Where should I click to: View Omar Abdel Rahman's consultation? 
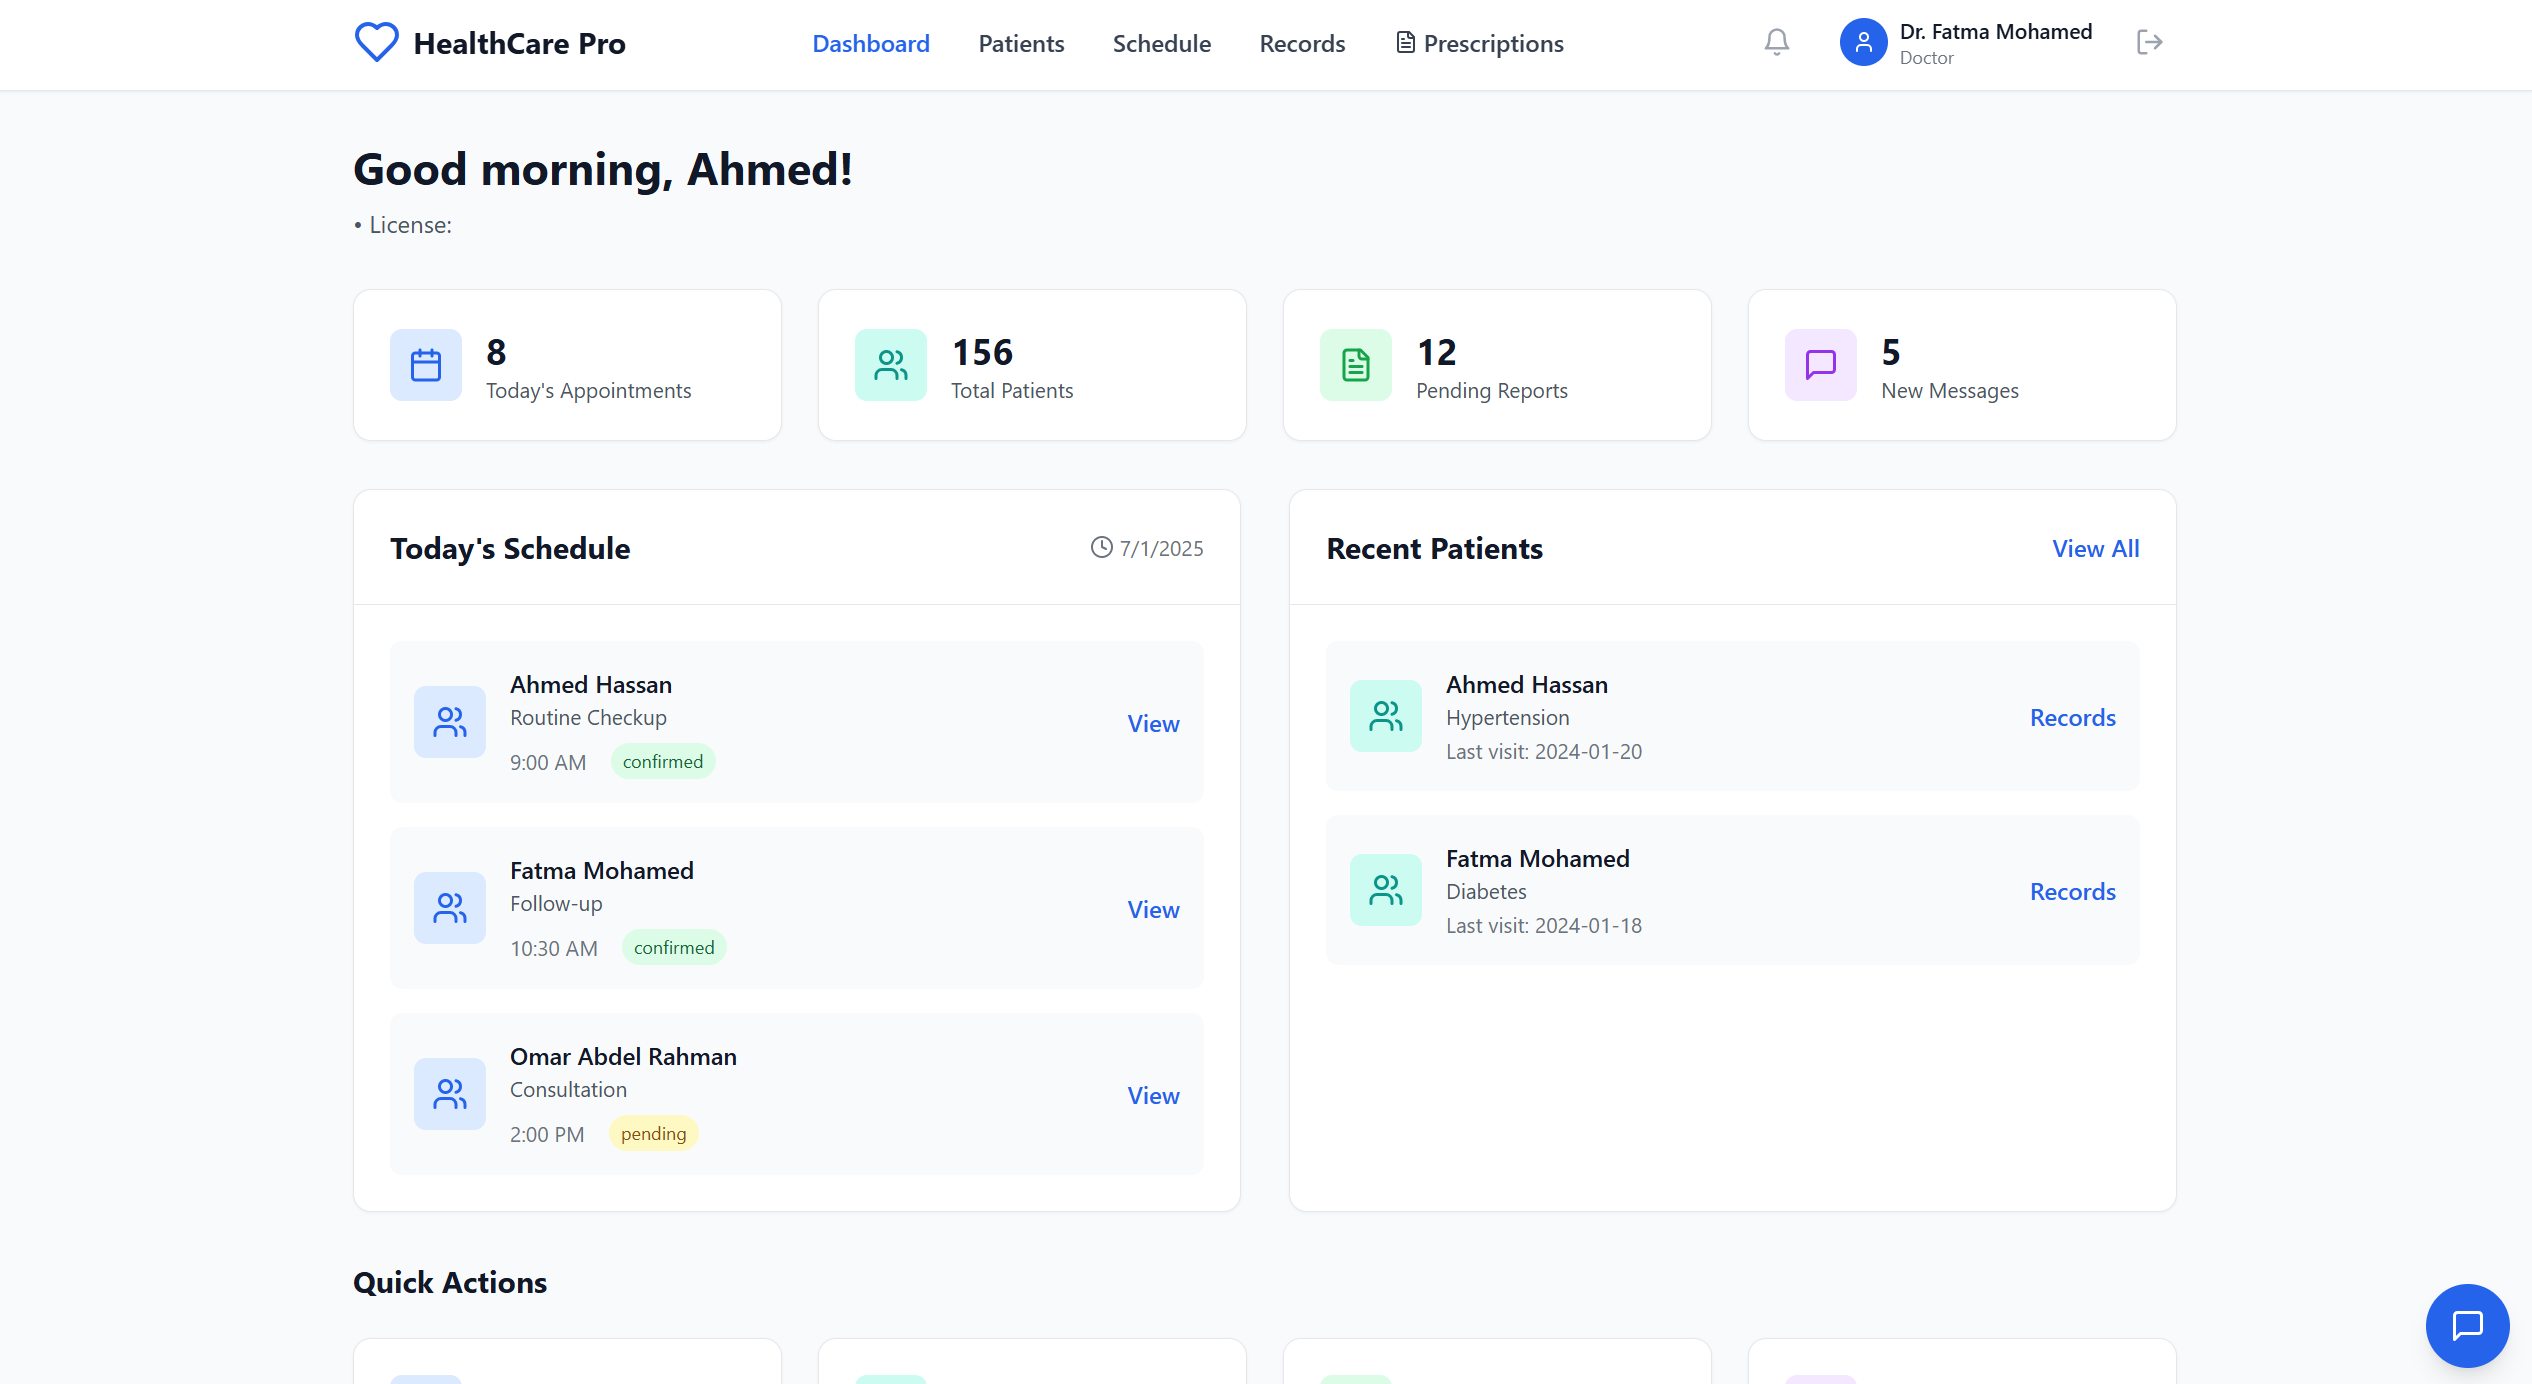pos(1152,1095)
